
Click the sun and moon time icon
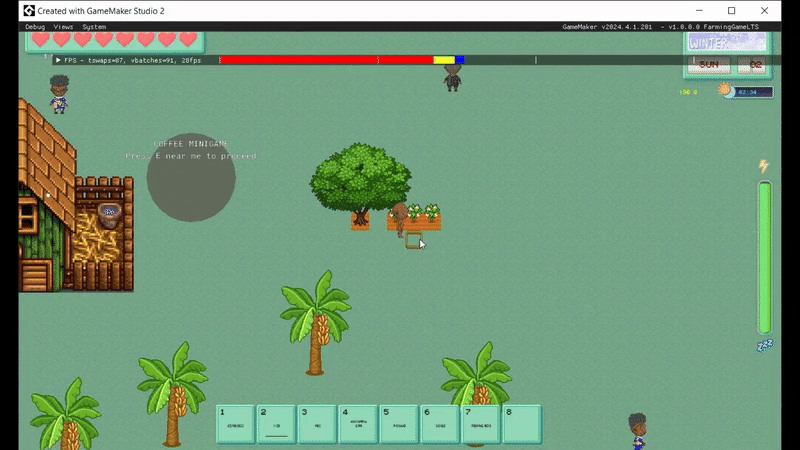point(724,90)
